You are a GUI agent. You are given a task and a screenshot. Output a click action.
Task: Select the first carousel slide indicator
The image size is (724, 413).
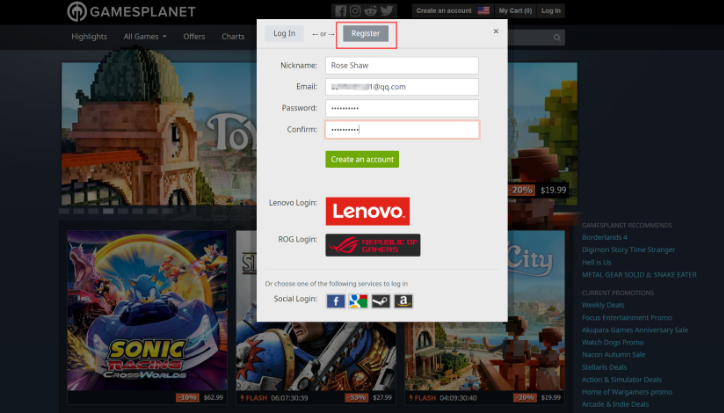(64, 211)
